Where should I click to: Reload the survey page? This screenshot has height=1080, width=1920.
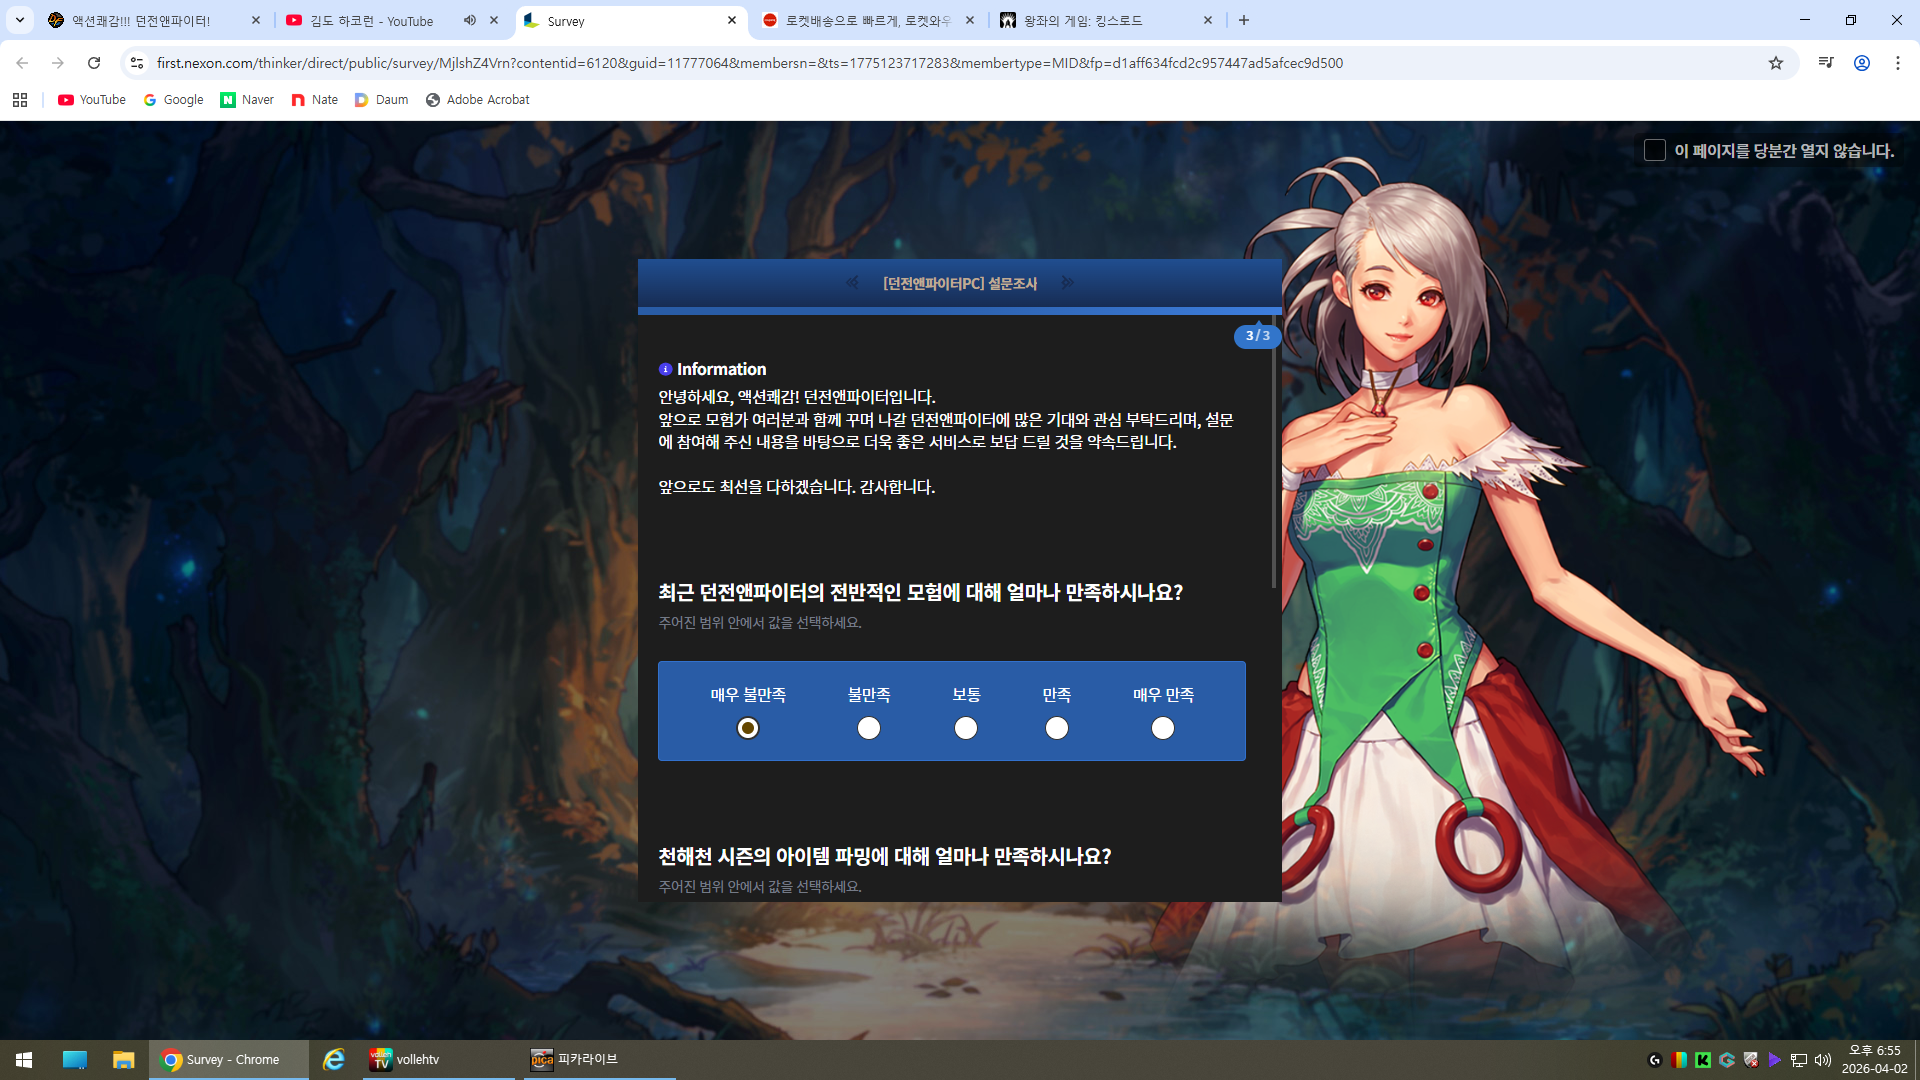click(94, 63)
